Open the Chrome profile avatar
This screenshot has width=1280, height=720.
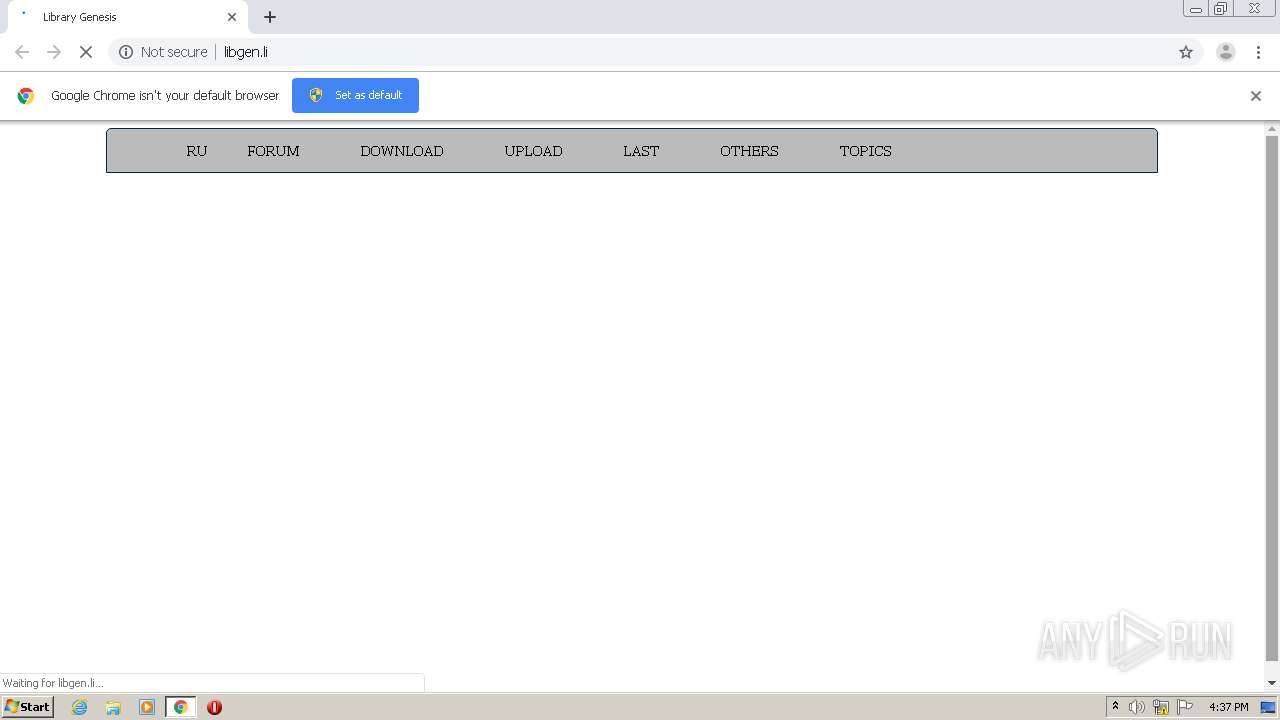pos(1226,52)
